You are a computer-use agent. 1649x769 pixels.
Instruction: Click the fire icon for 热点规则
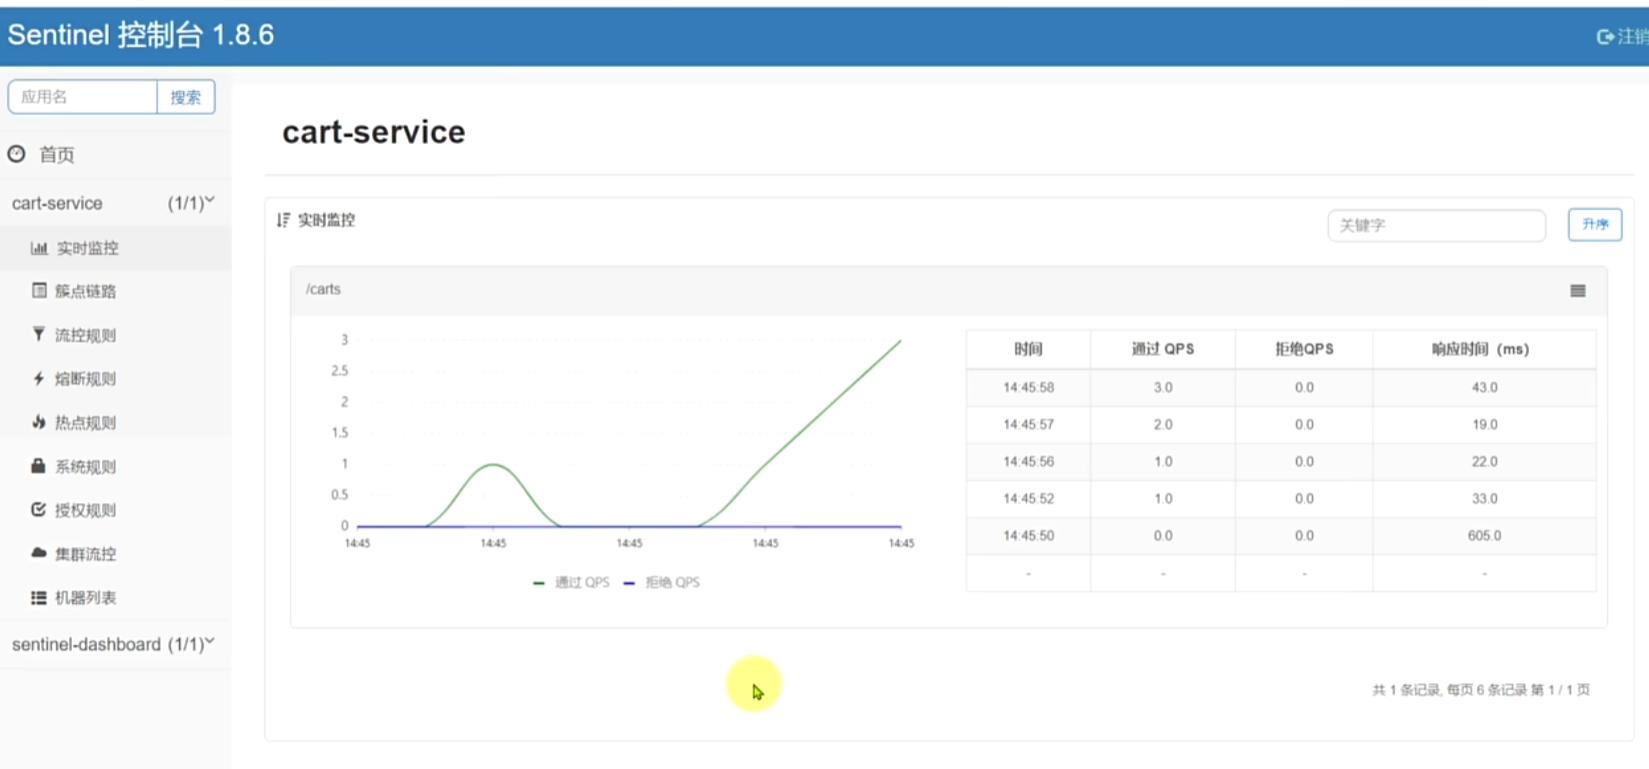click(38, 422)
